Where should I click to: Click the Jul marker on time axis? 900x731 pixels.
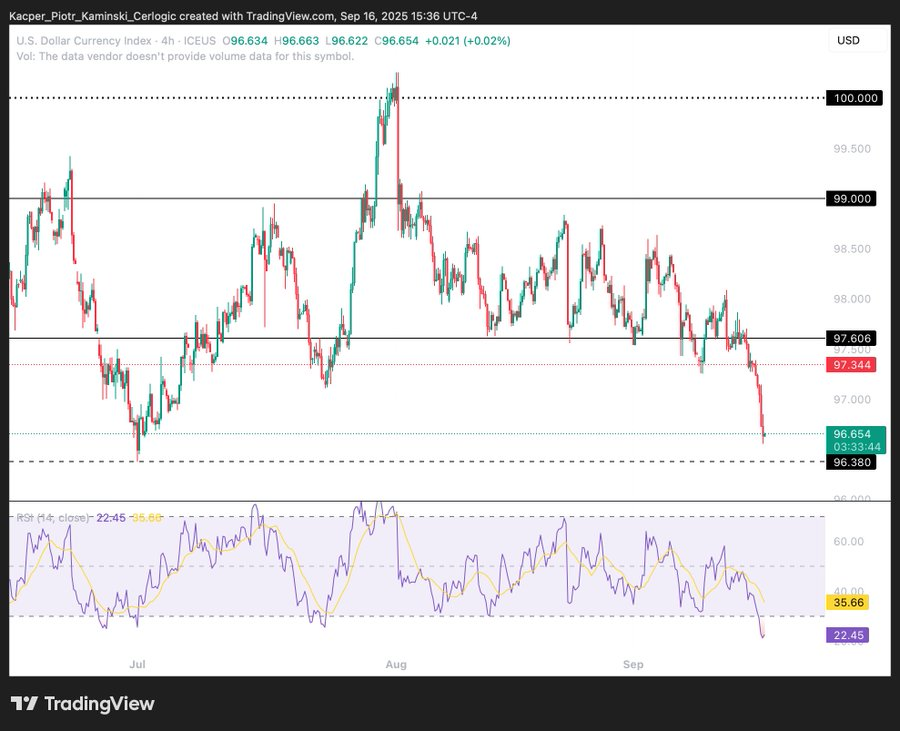tap(138, 664)
